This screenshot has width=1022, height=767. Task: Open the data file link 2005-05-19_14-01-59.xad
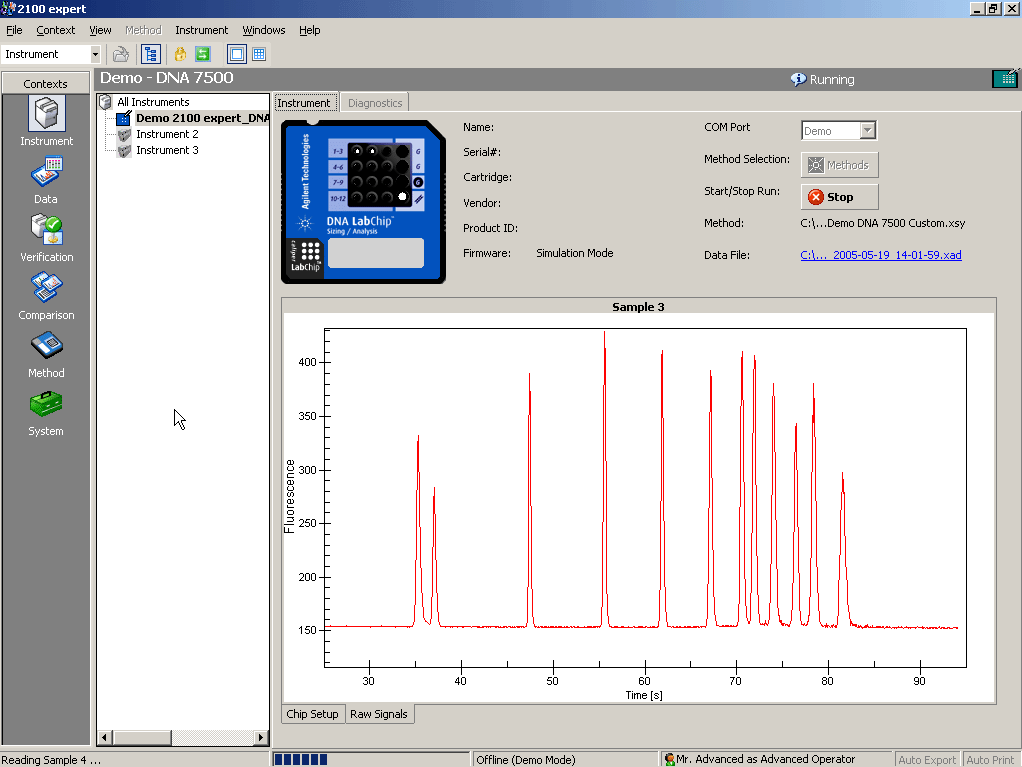pyautogui.click(x=881, y=255)
